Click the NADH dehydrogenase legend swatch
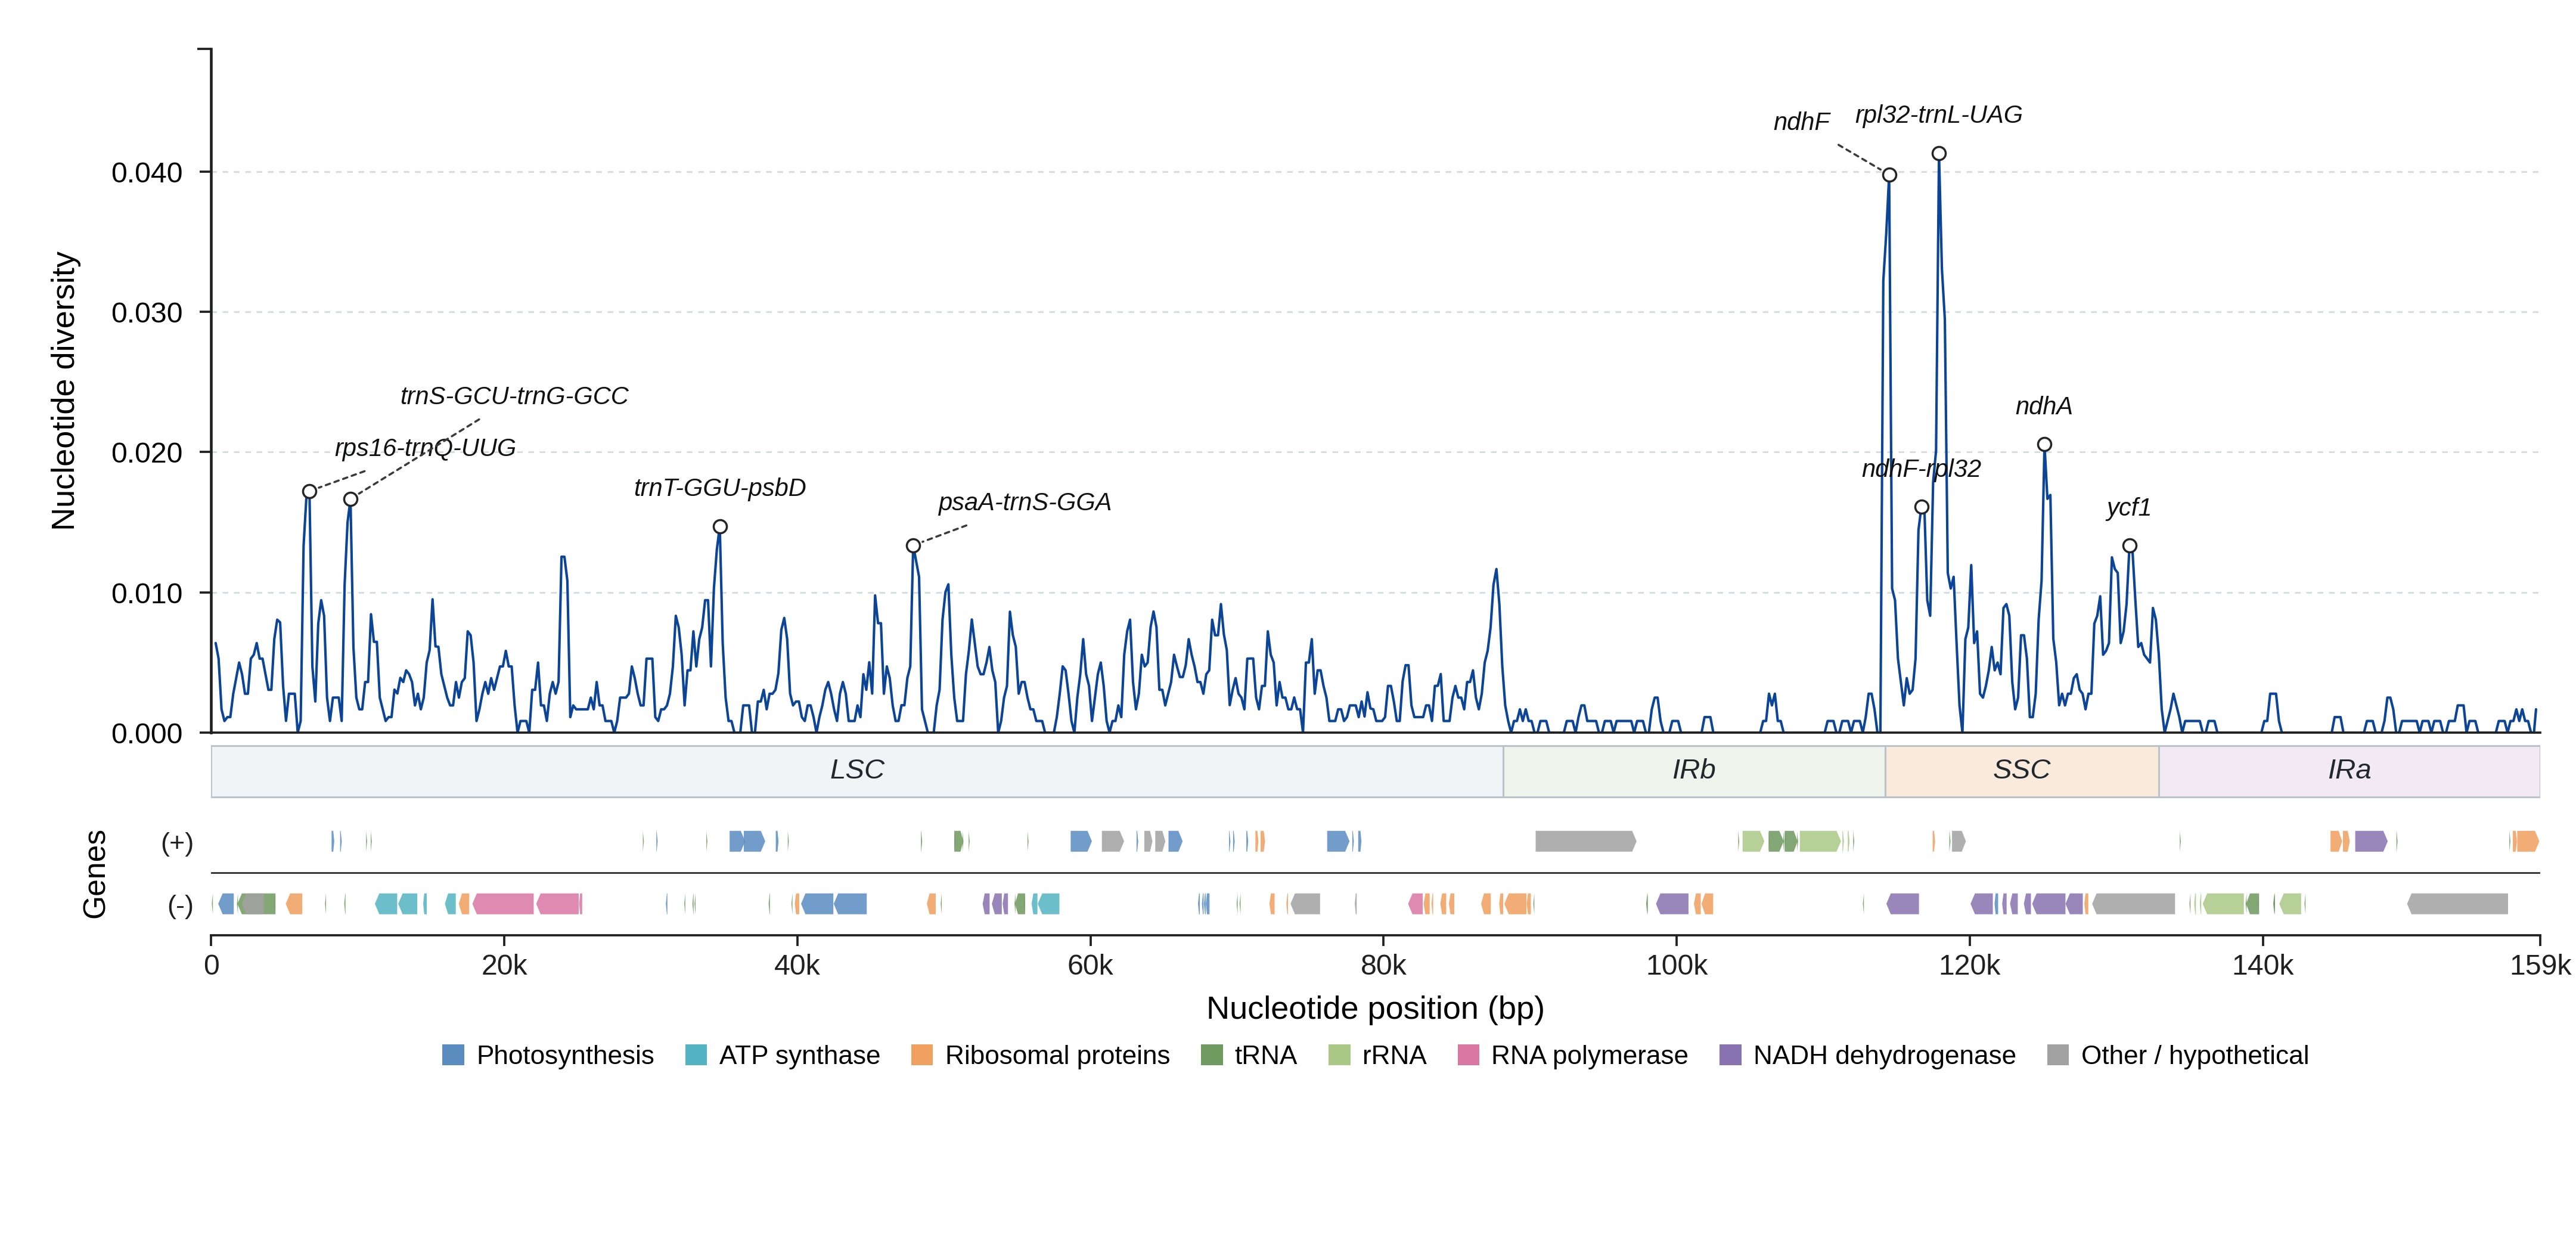The height and width of the screenshot is (1253, 2576). click(1730, 1055)
